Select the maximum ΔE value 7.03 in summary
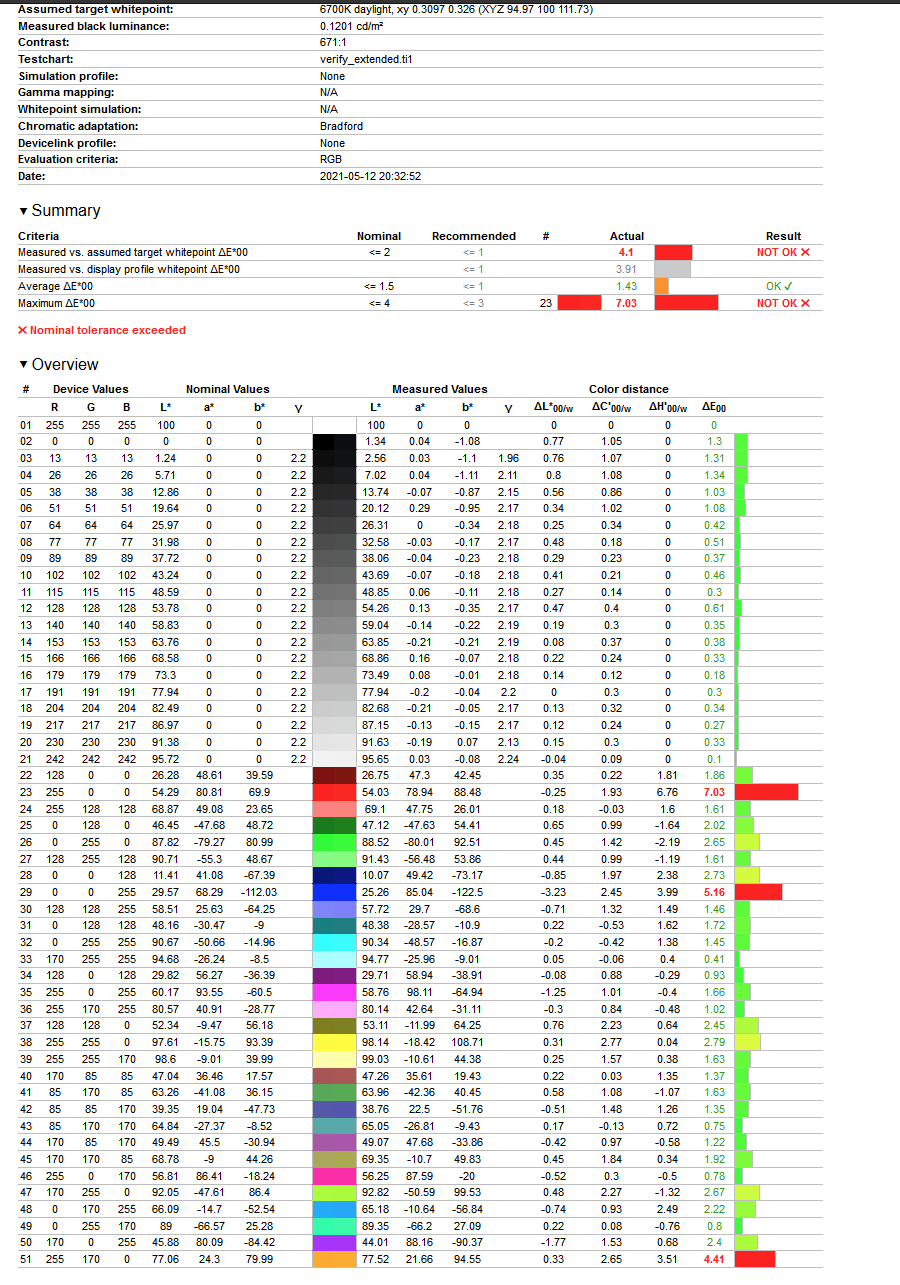900x1285 pixels. pos(627,303)
